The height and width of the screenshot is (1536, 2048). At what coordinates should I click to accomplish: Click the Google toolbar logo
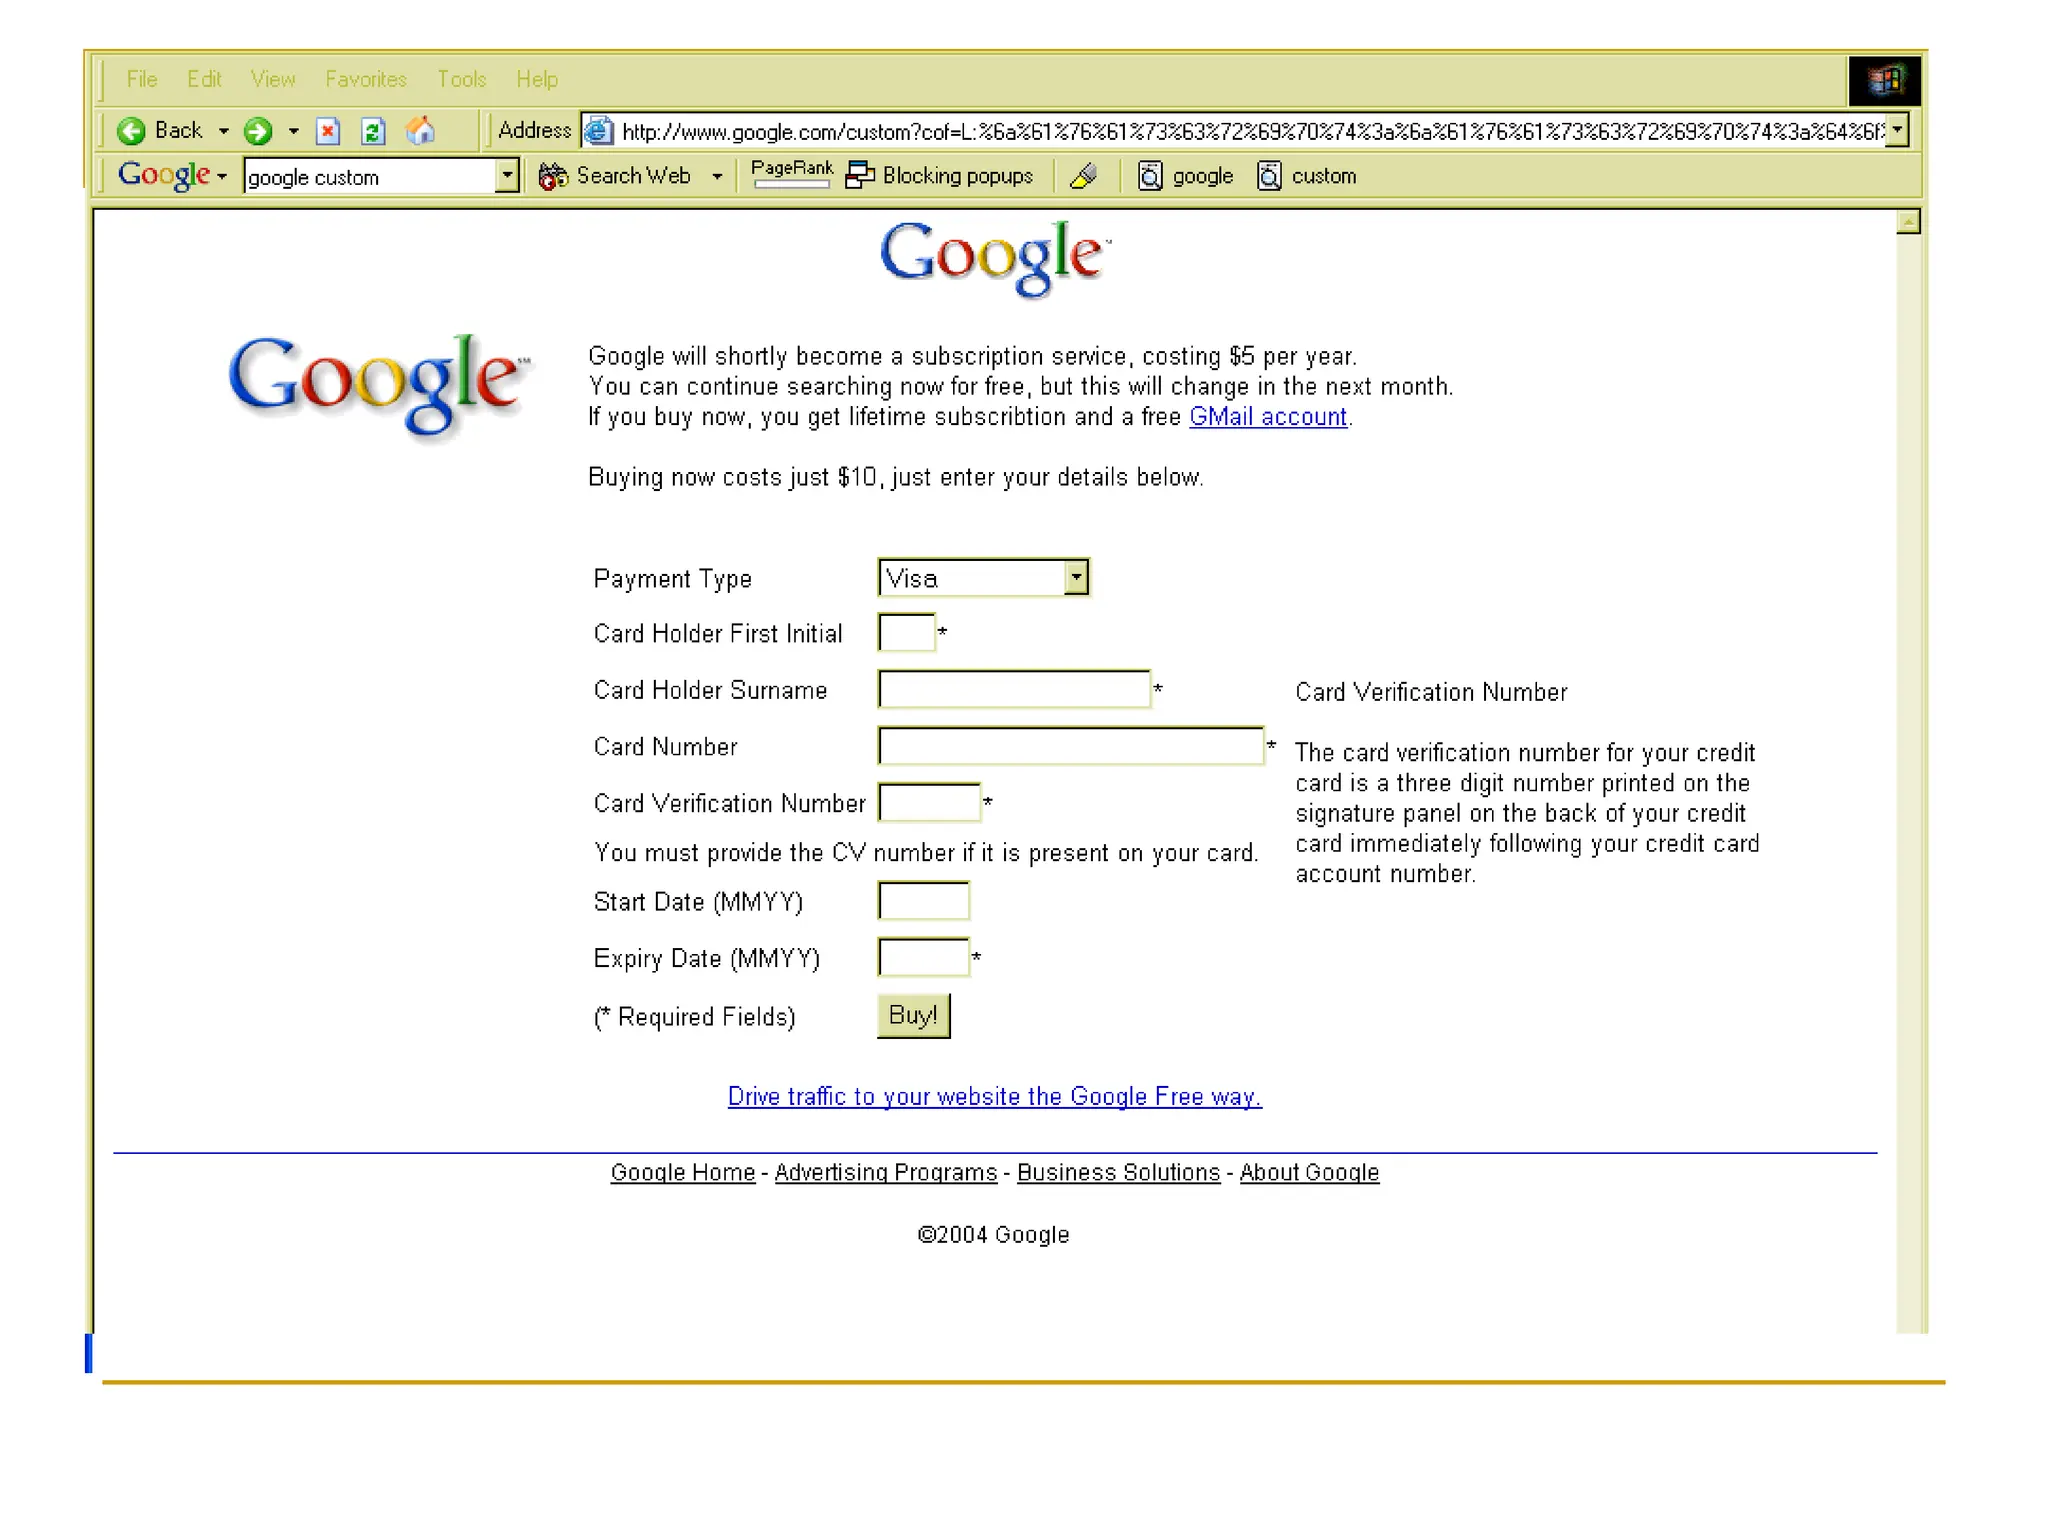(164, 175)
